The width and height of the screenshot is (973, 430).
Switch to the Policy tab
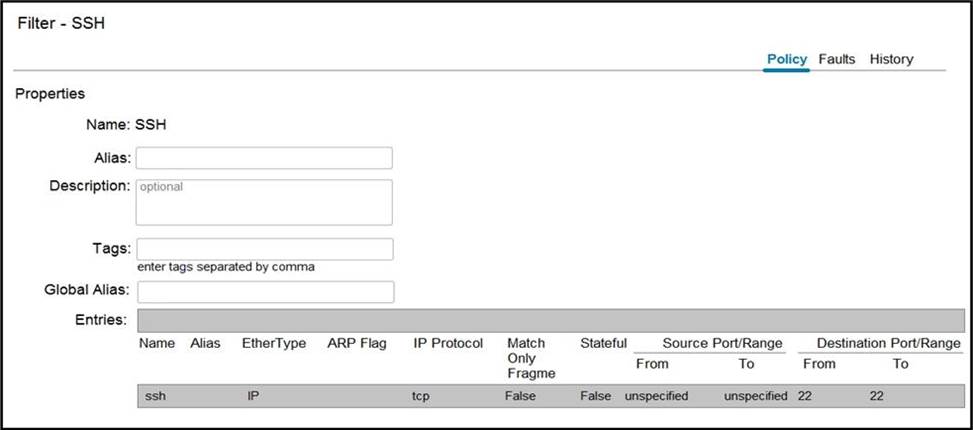coord(786,59)
